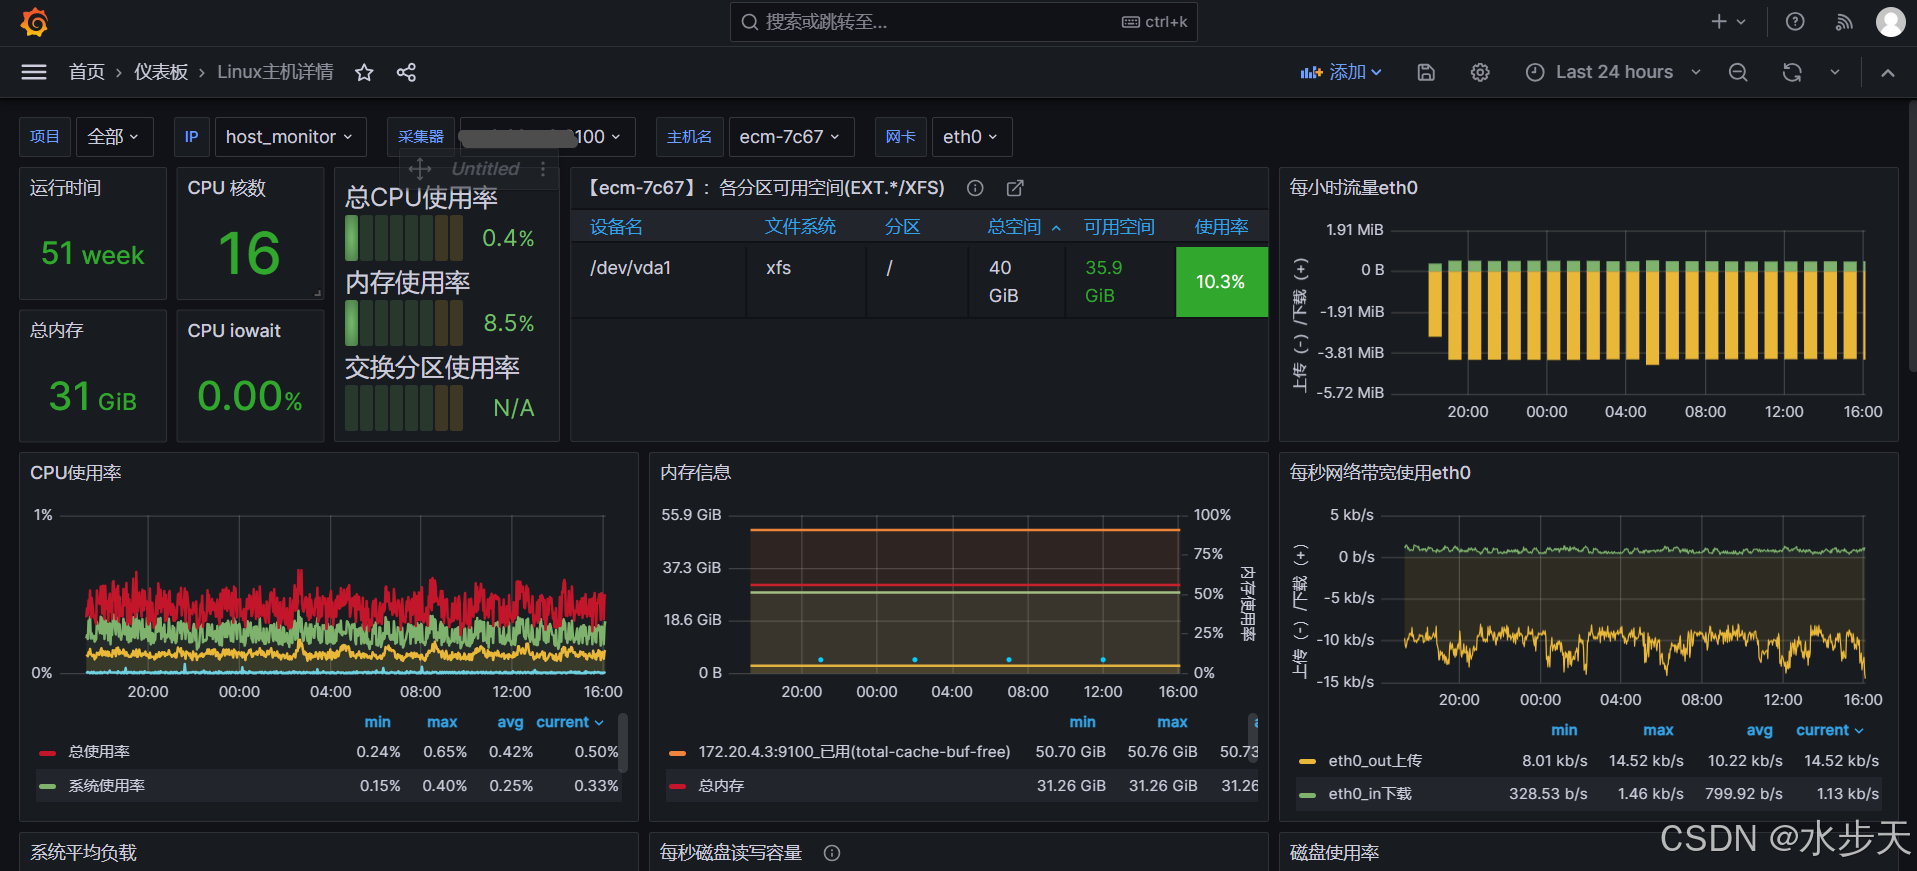Open the help question-mark icon
The width and height of the screenshot is (1917, 871).
coord(1795,22)
